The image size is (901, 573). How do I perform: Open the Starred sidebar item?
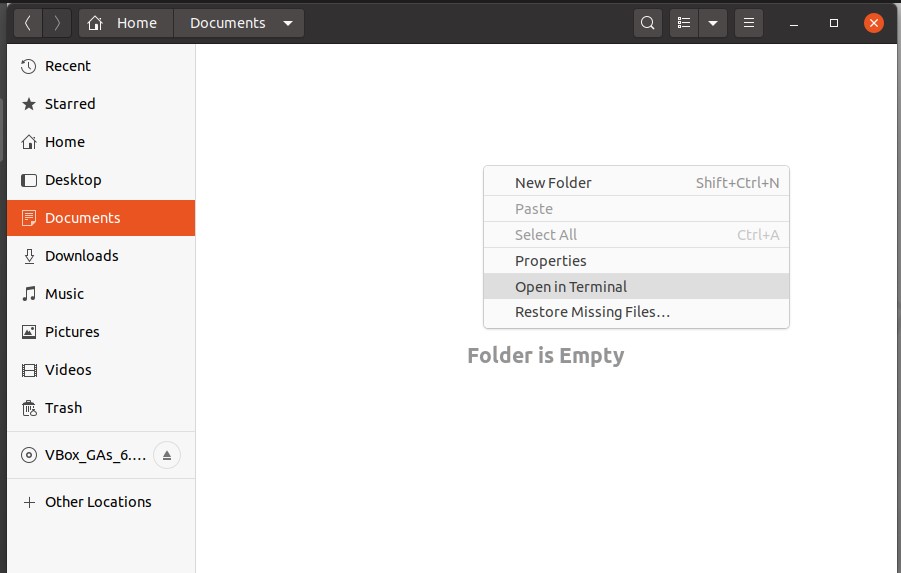70,104
